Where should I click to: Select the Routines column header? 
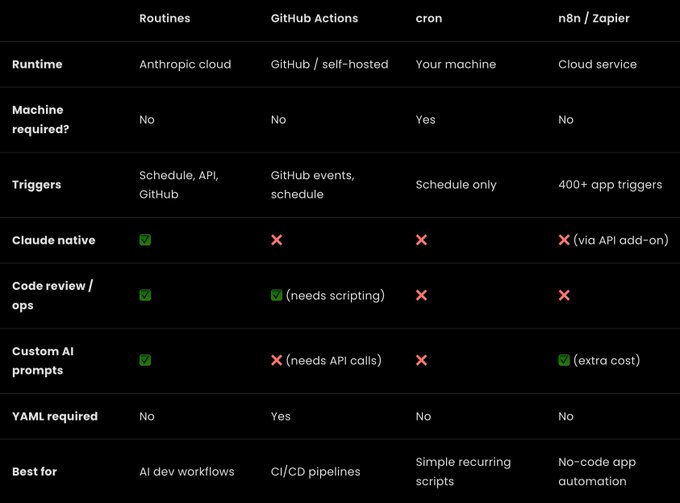pyautogui.click(x=165, y=18)
